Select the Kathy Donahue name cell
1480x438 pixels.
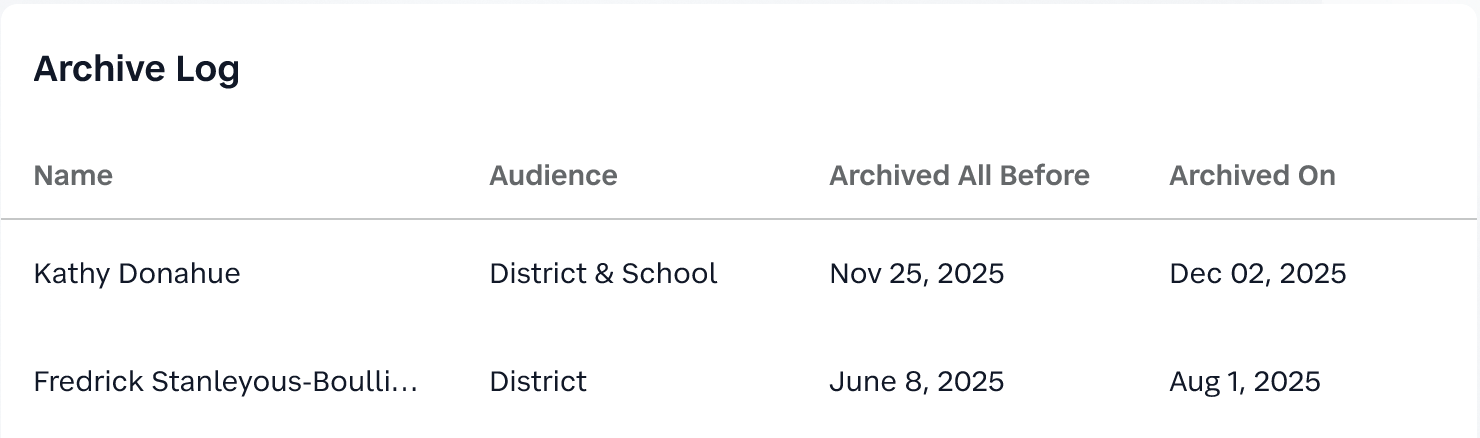[137, 273]
